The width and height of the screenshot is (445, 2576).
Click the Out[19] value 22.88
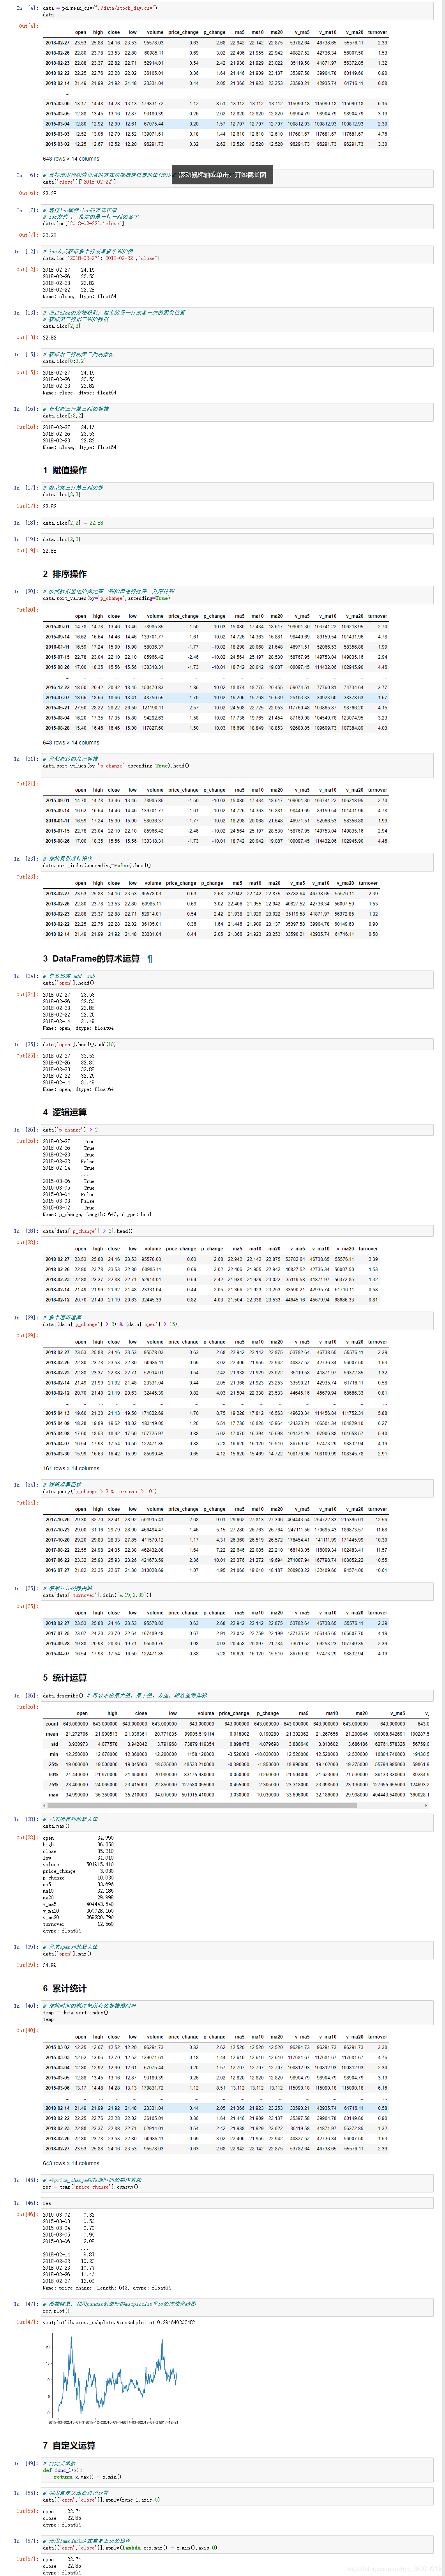[50, 551]
